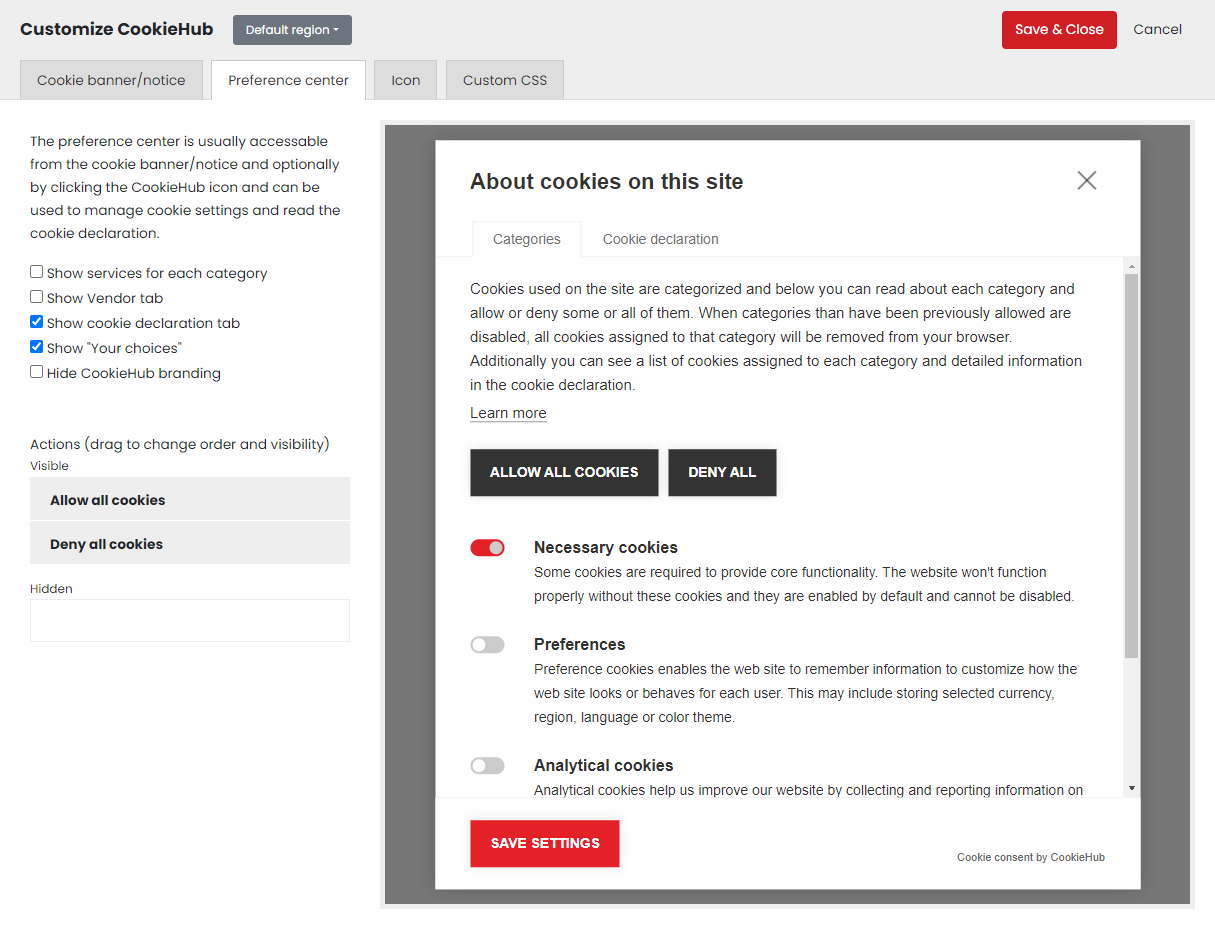Open the Default region dropdown

[292, 29]
